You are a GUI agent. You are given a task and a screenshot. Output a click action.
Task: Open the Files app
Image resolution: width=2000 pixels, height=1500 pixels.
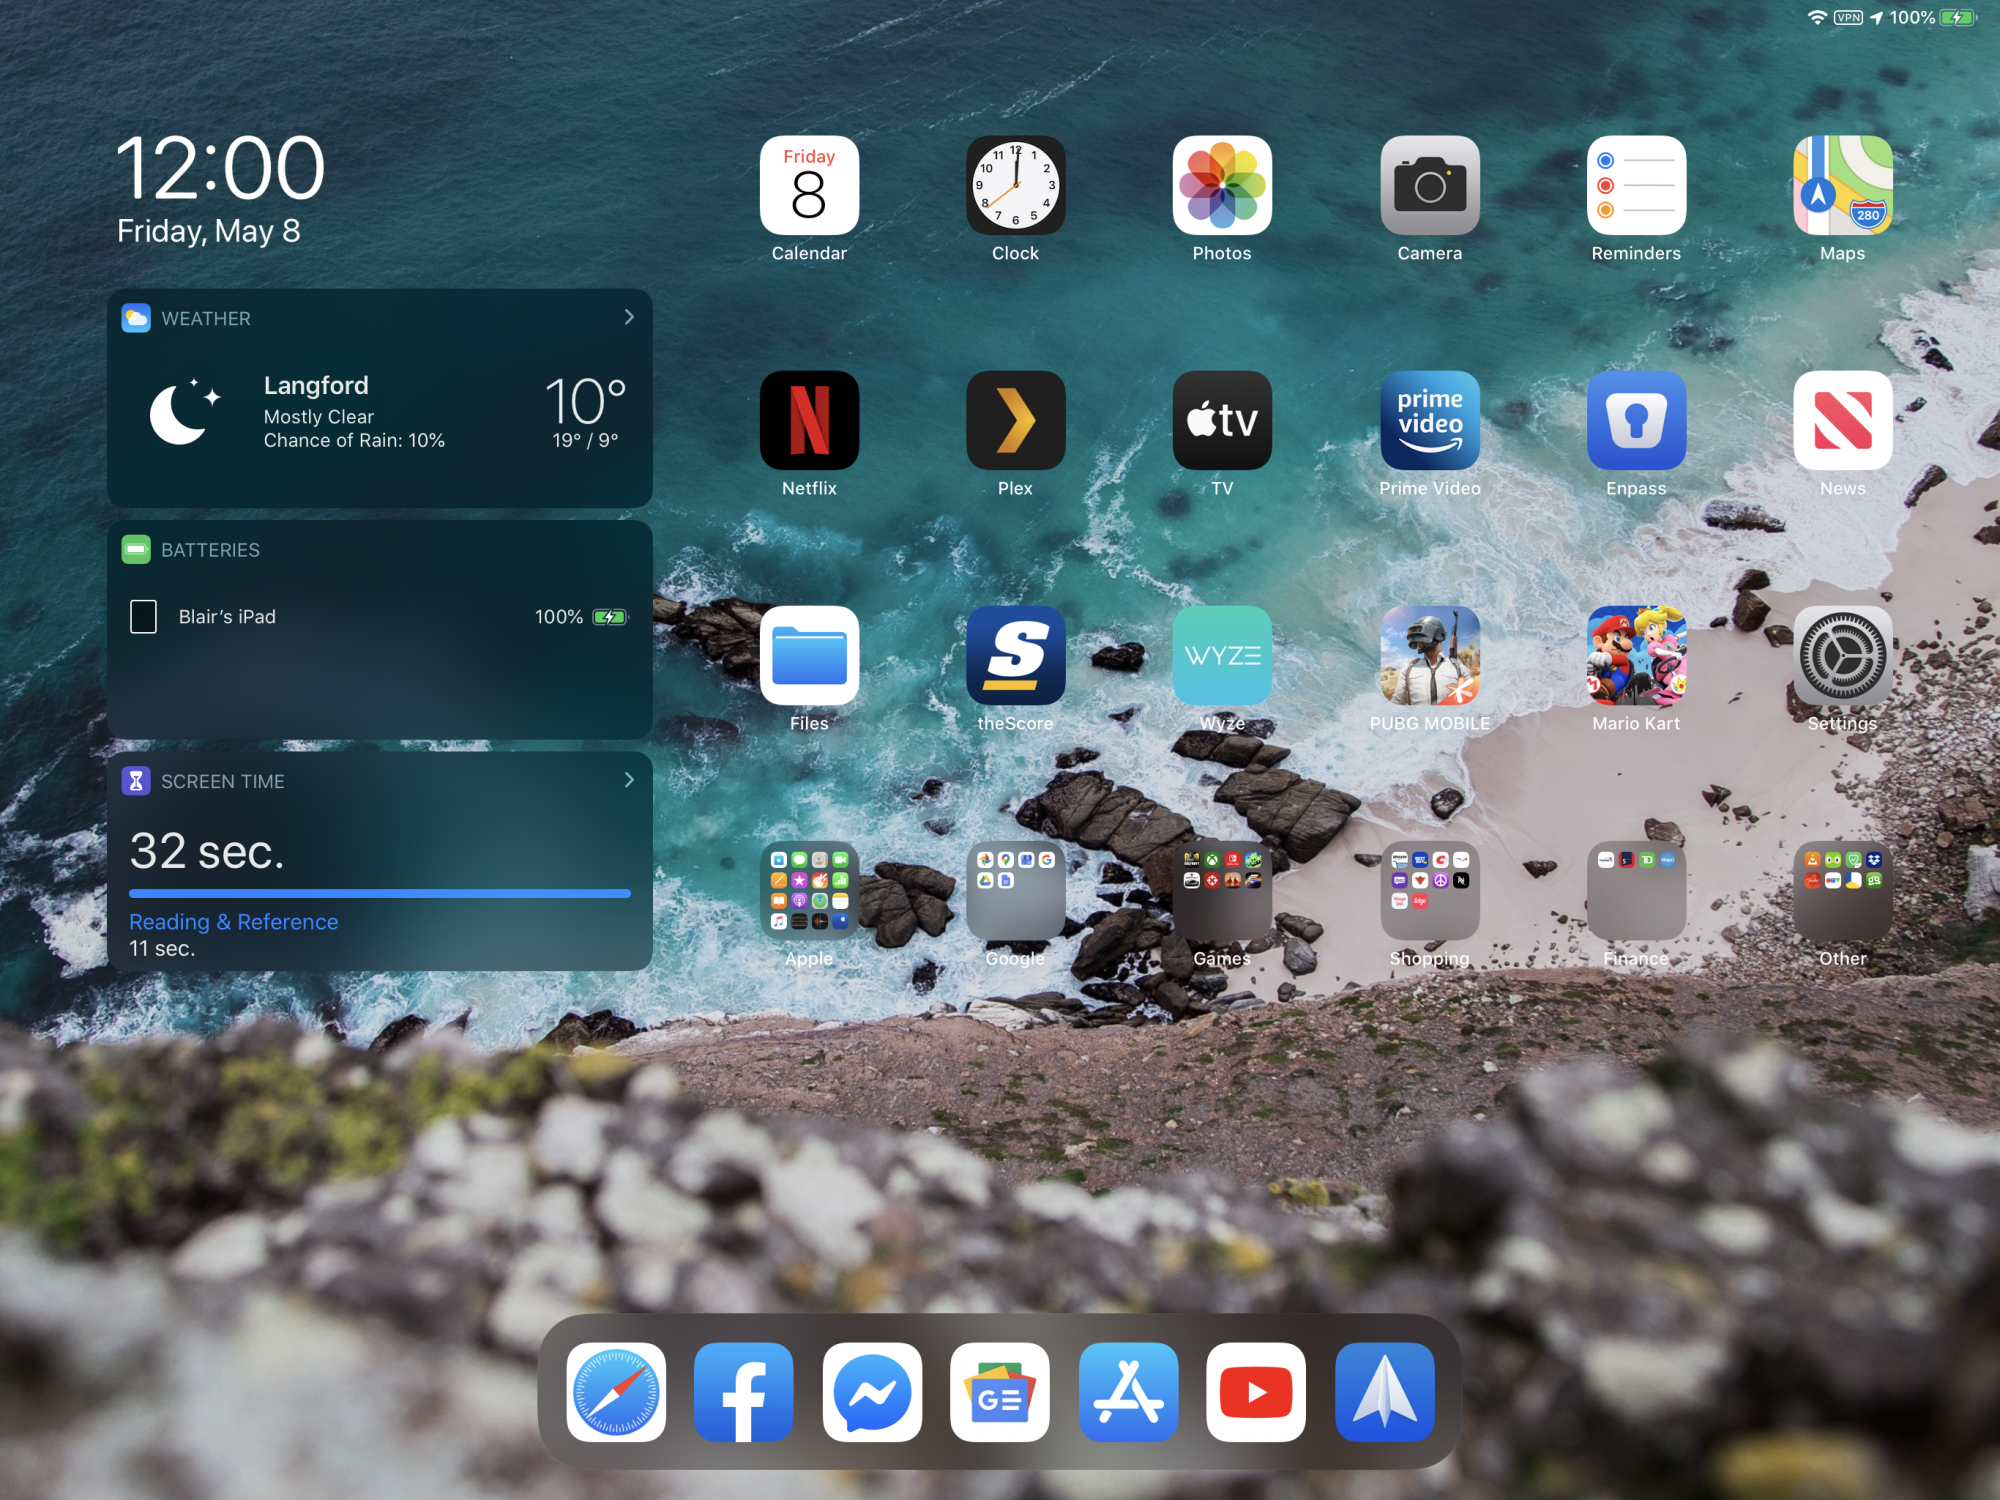(x=809, y=655)
